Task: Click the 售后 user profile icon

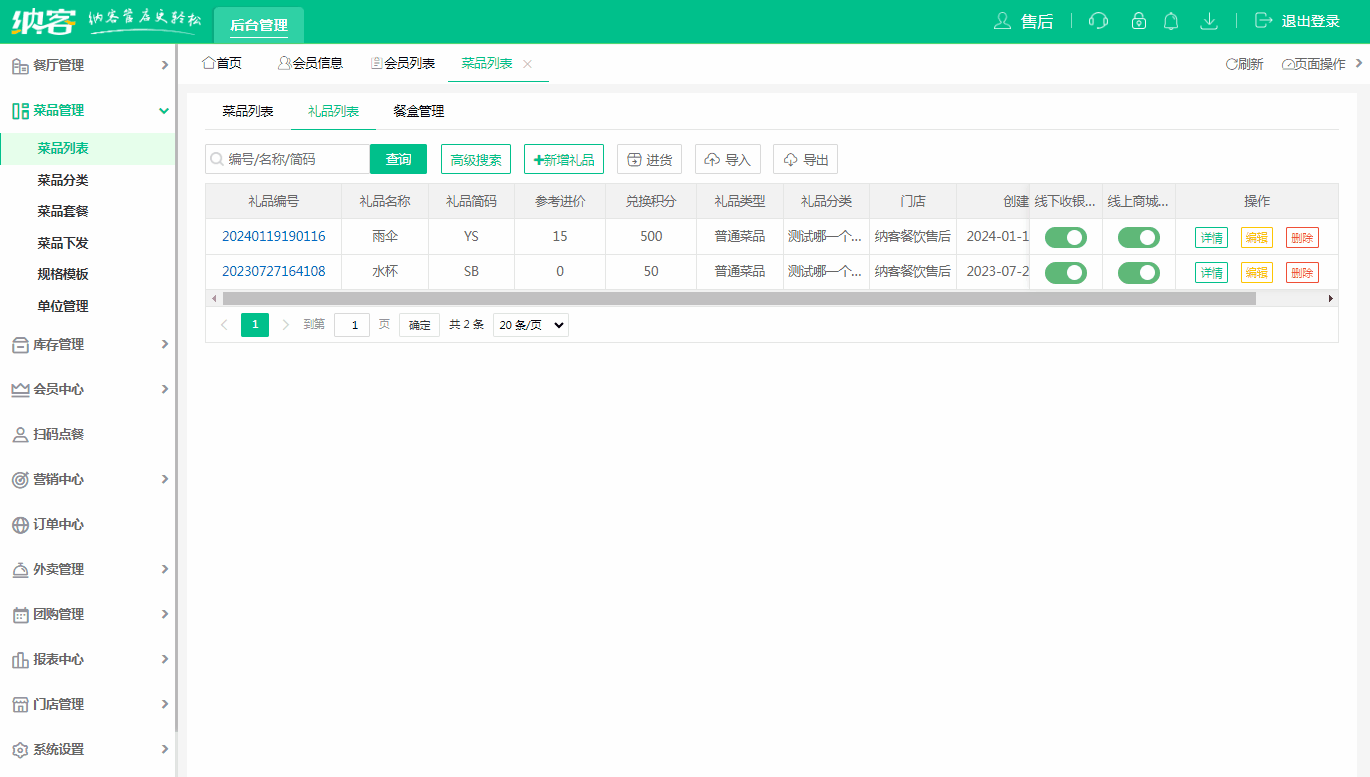Action: point(1003,20)
